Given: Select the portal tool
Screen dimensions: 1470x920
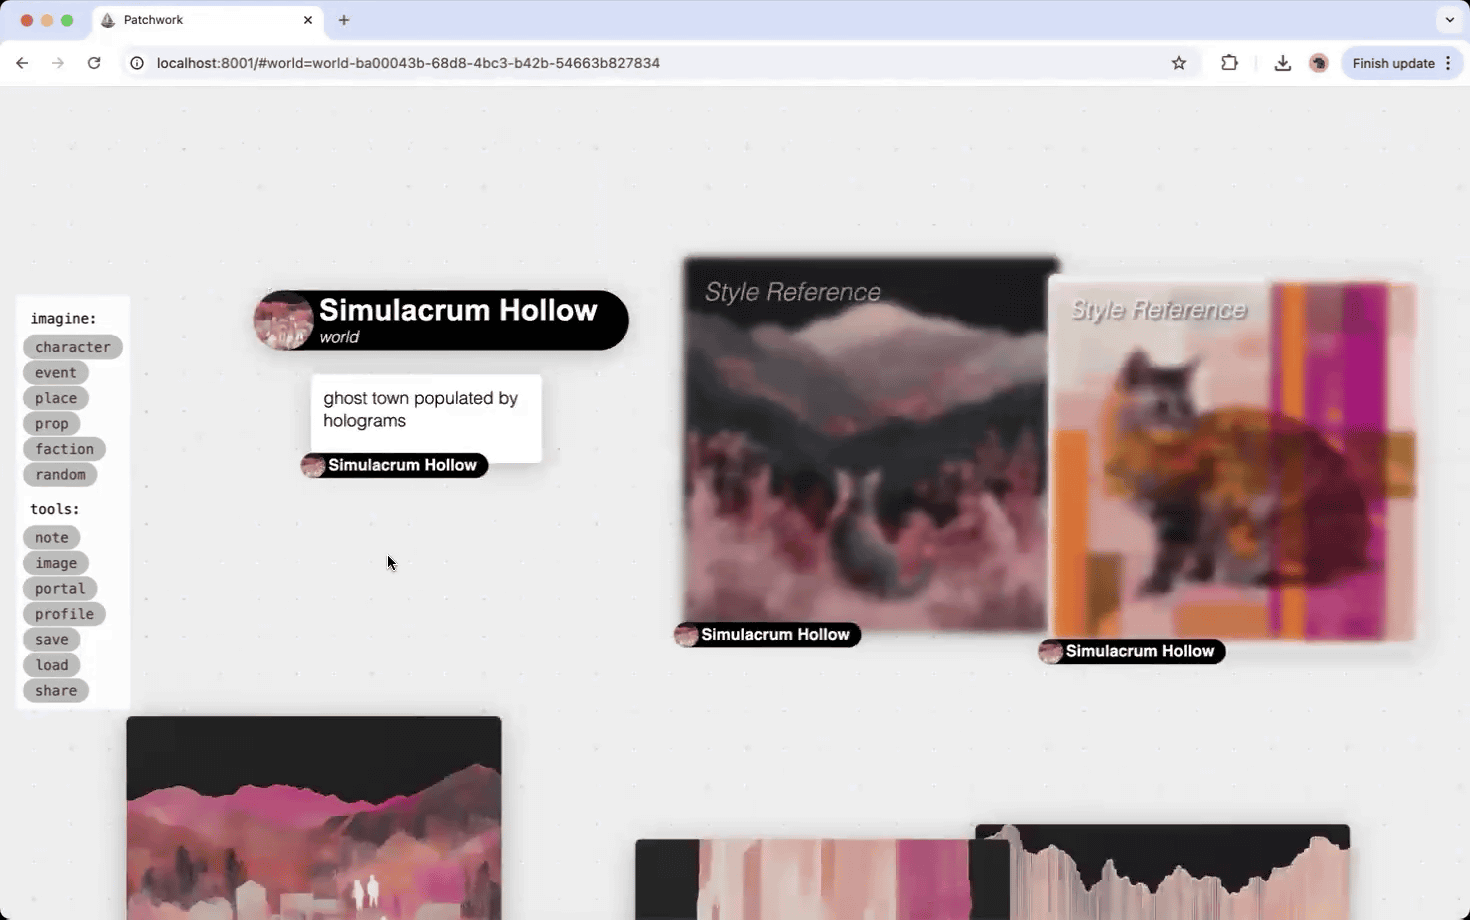Looking at the screenshot, I should [x=59, y=588].
